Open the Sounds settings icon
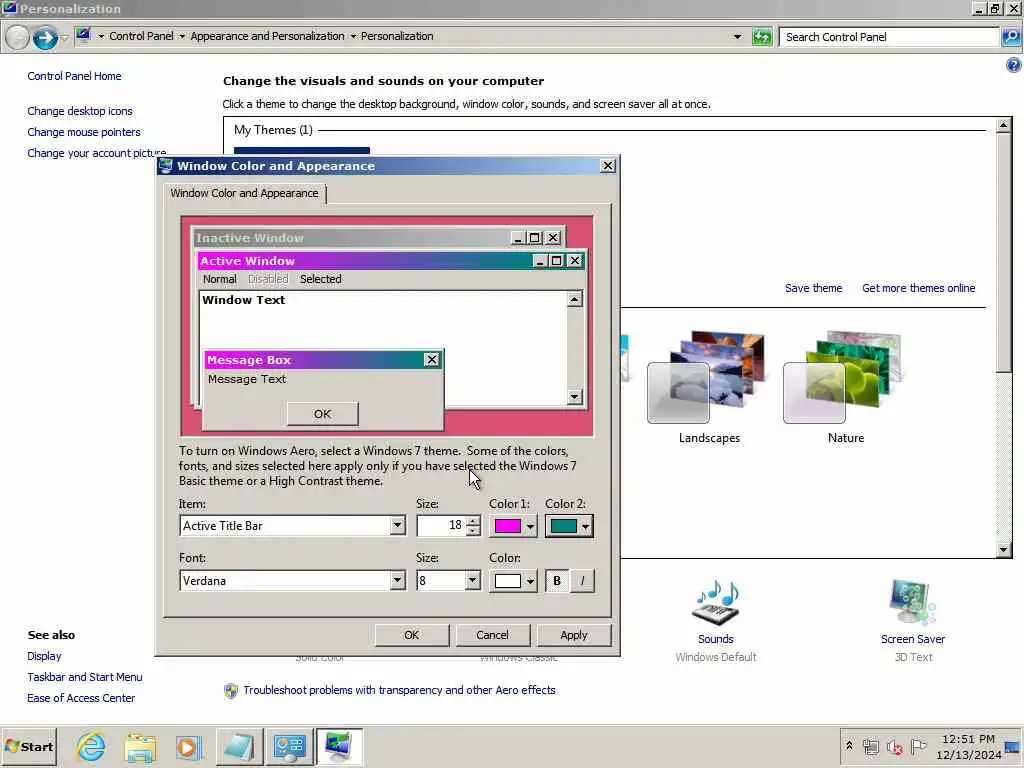 (x=716, y=603)
